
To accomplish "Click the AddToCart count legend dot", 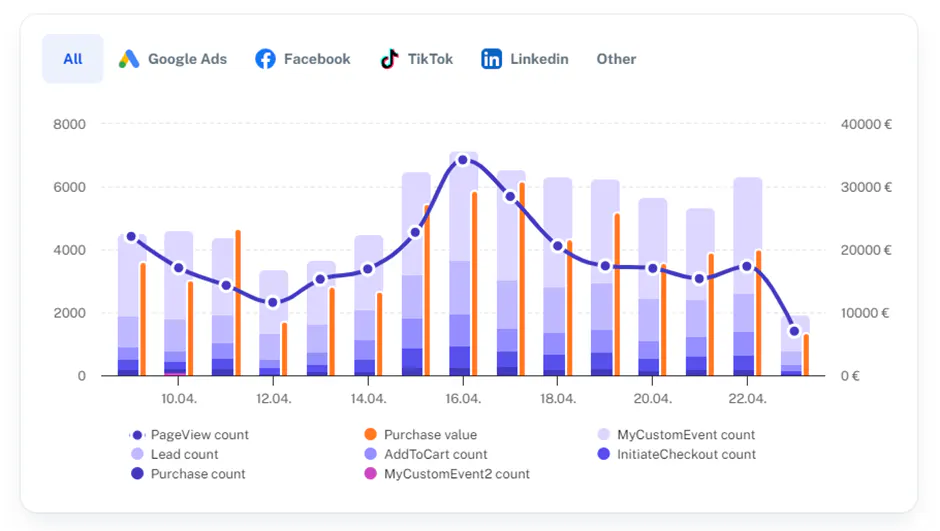I will click(370, 454).
